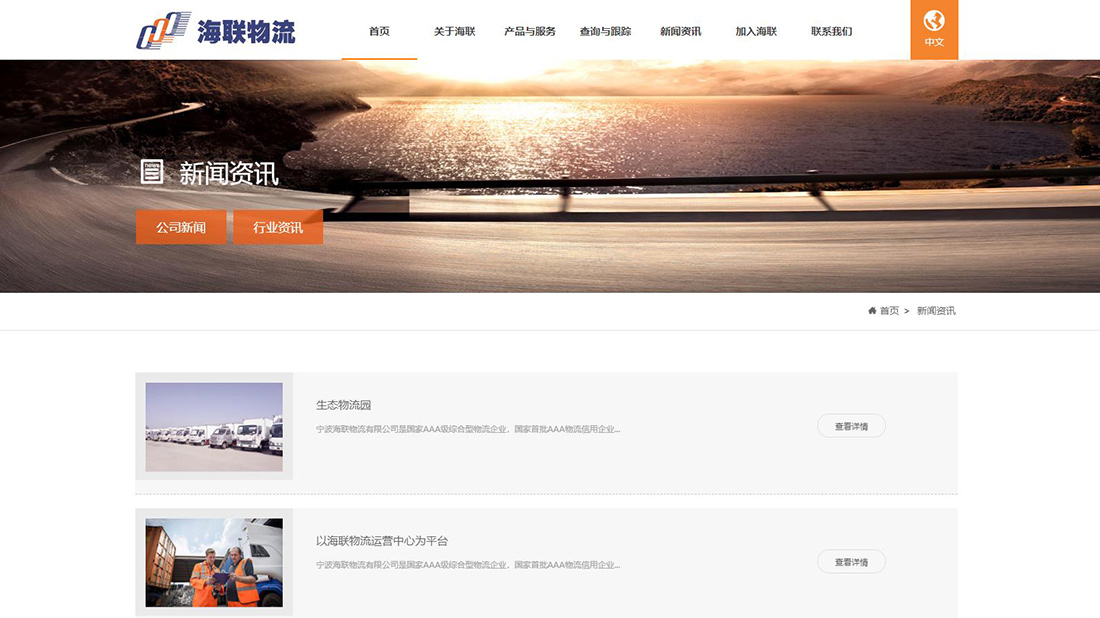Go to 查询与跟踪 in the top navigation
Screen dimensions: 1100x618
coord(605,31)
